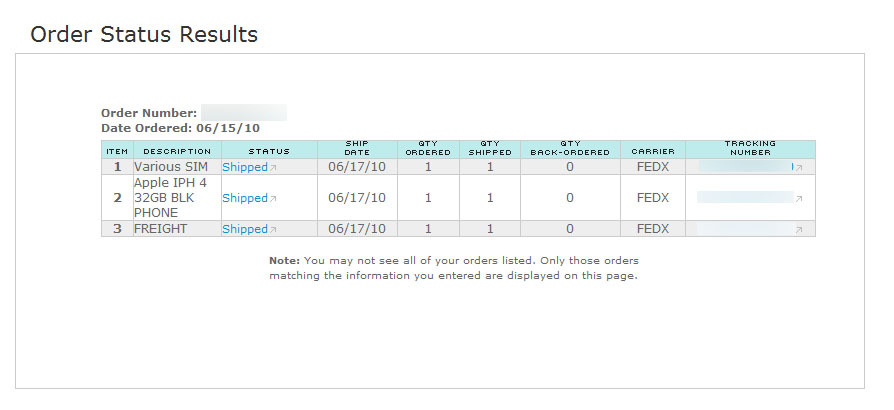Open tracking number for Apple IPH 4 phone
This screenshot has height=410, width=894.
coord(745,198)
